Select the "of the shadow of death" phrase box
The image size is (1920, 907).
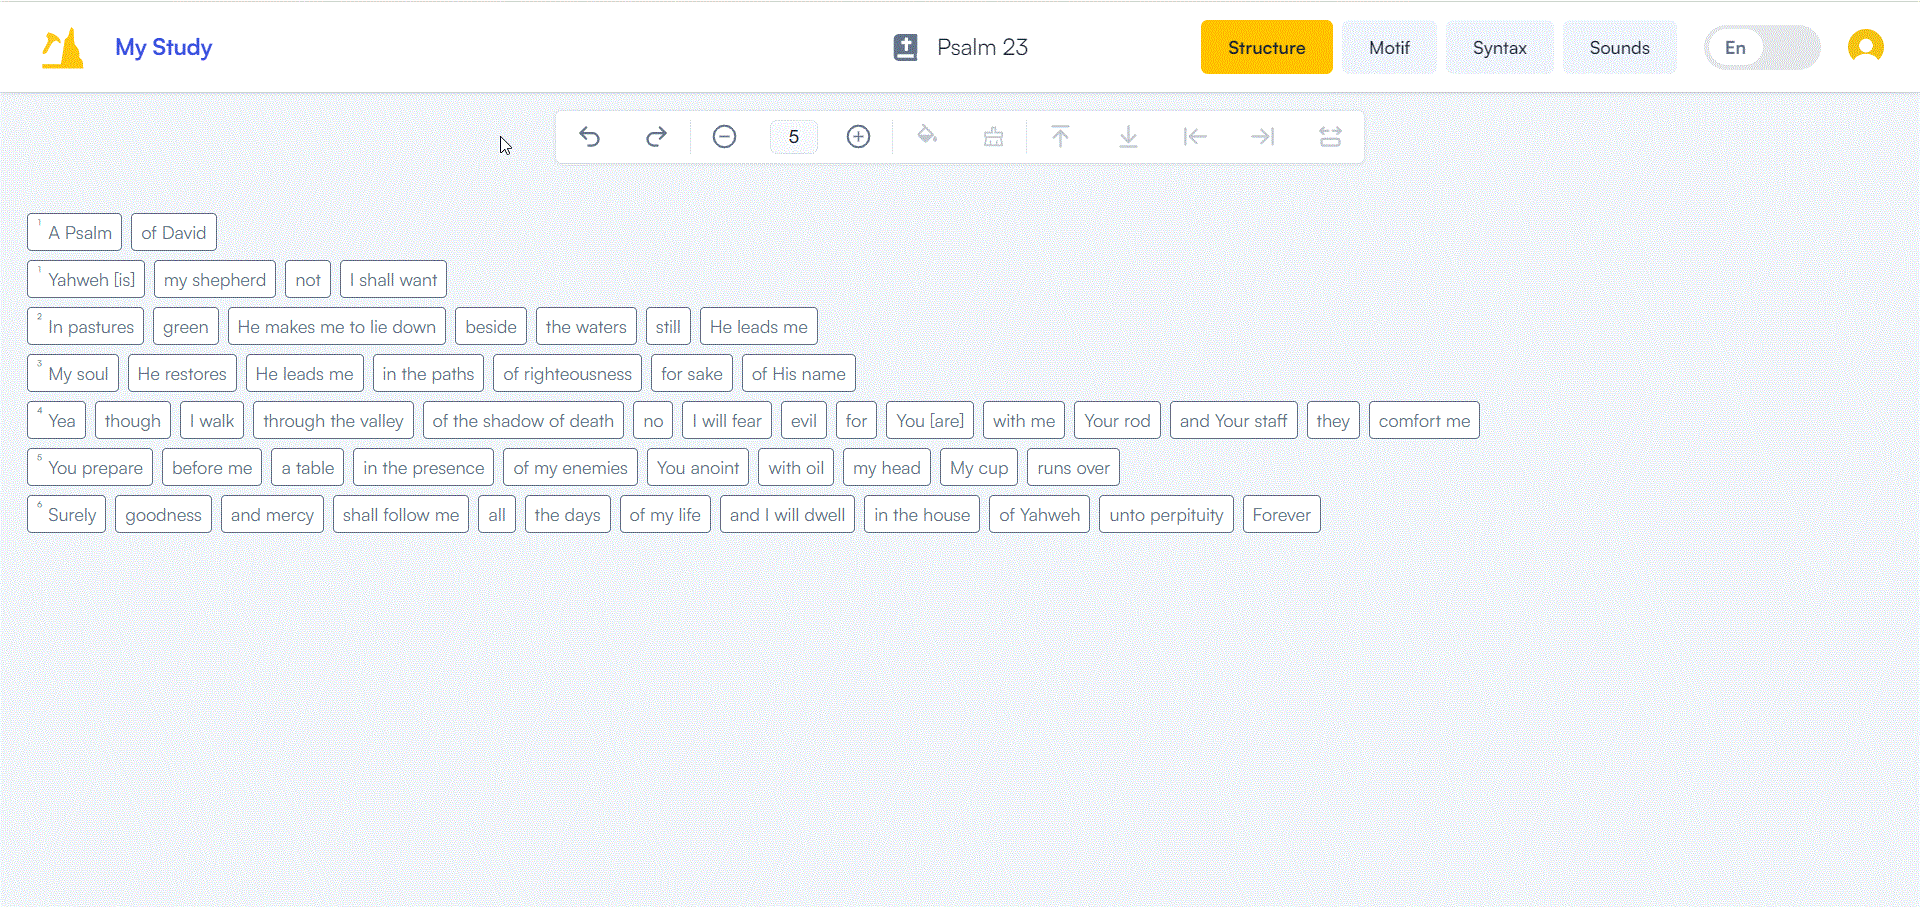pyautogui.click(x=523, y=421)
